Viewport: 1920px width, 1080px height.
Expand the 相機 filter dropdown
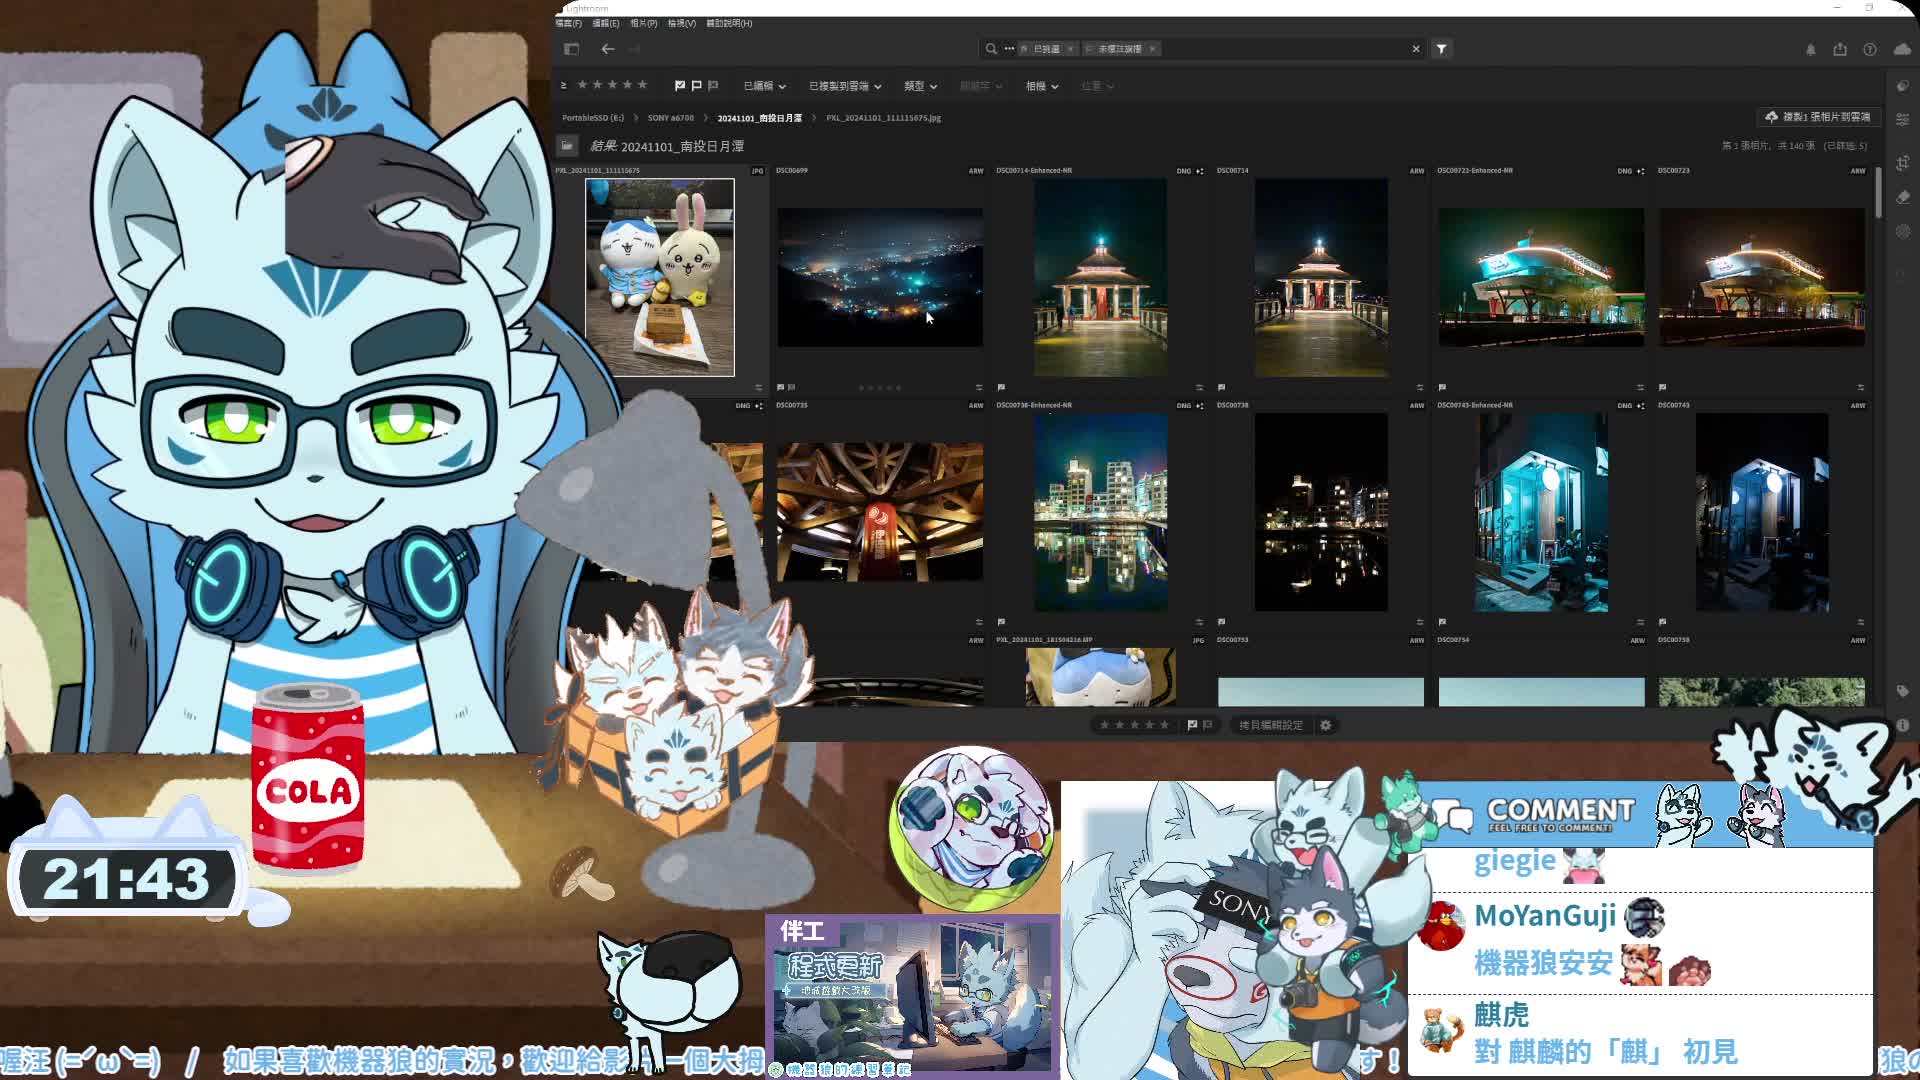point(1042,86)
